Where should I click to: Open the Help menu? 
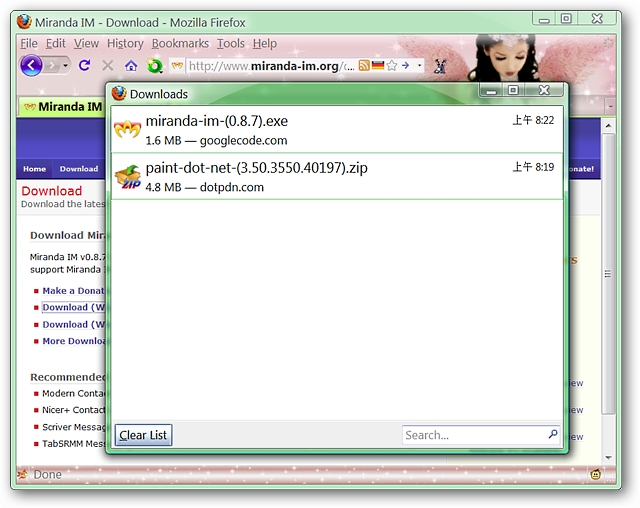264,43
